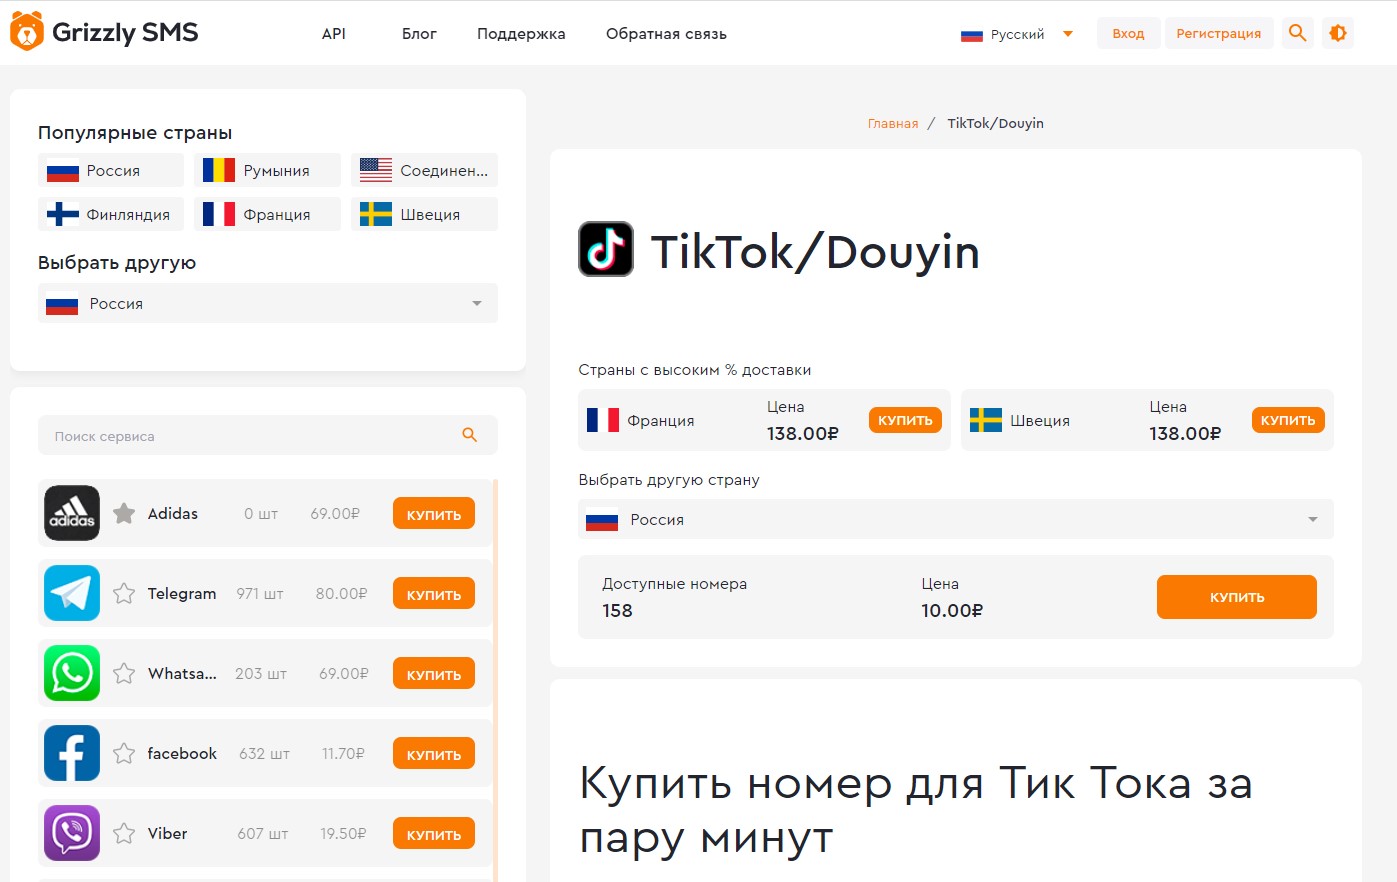Select Россия in popular countries
Screen dimensions: 1397x882
pyautogui.click(x=111, y=170)
